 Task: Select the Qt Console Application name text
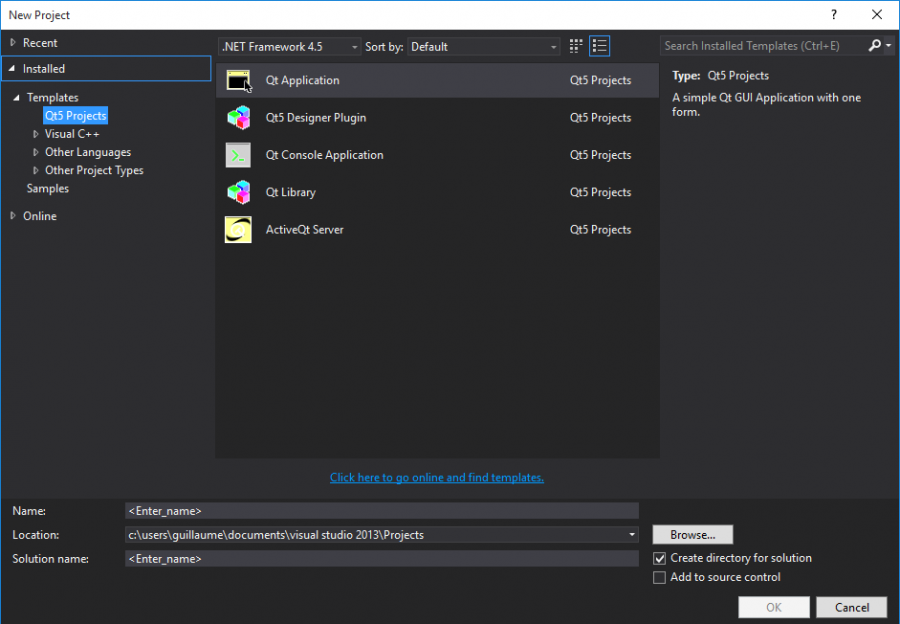pyautogui.click(x=324, y=155)
